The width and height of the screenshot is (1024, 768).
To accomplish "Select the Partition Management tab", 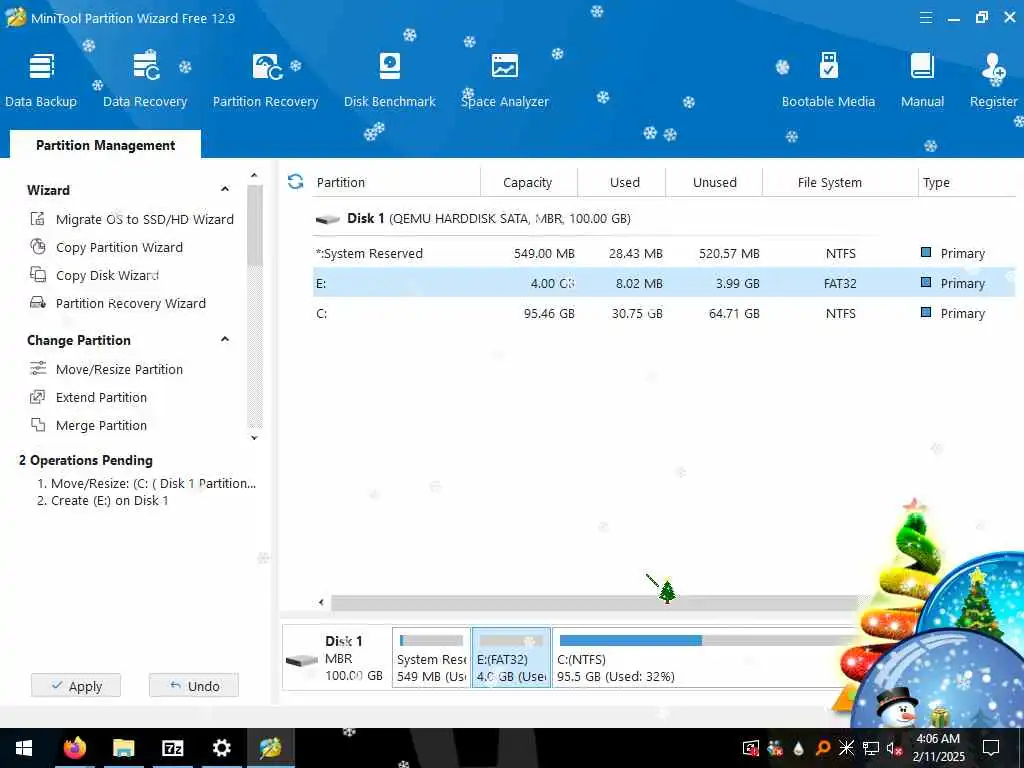I will pyautogui.click(x=105, y=145).
